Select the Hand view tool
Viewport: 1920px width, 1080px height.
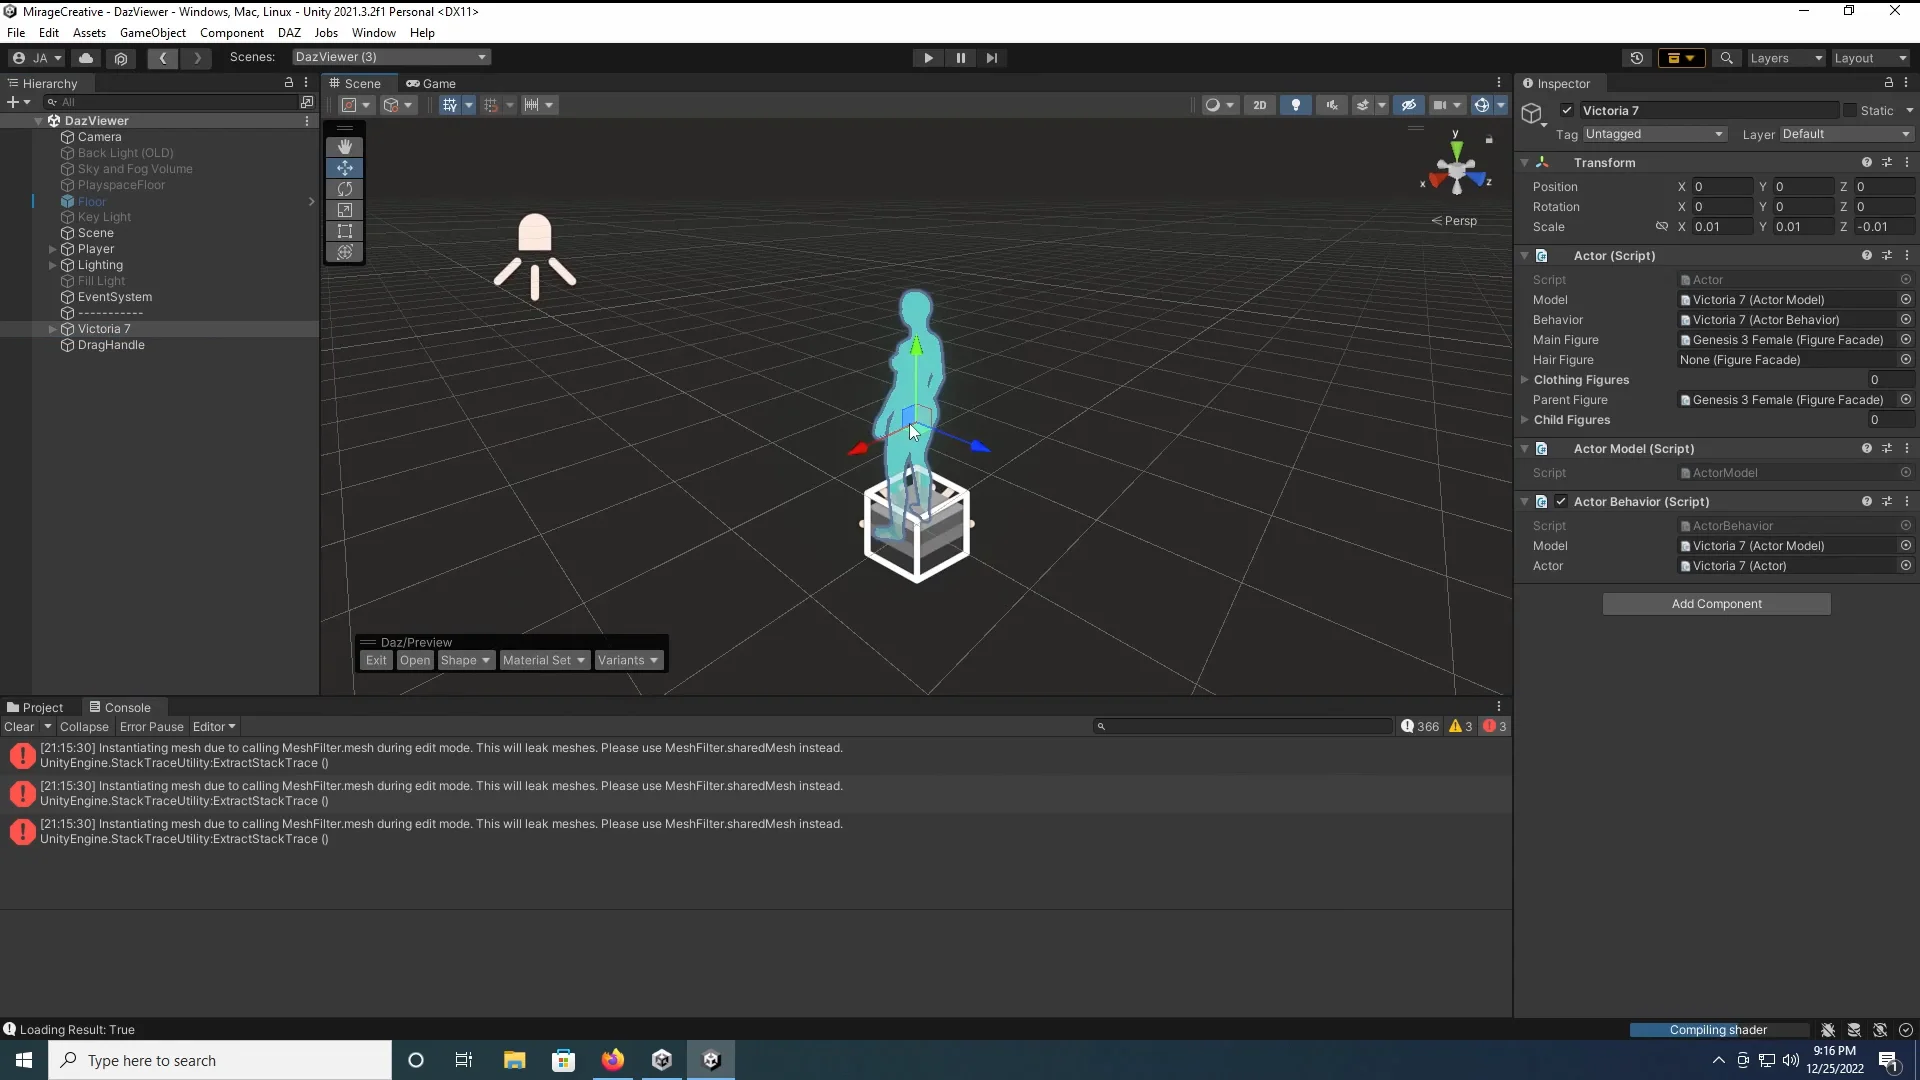tap(345, 146)
